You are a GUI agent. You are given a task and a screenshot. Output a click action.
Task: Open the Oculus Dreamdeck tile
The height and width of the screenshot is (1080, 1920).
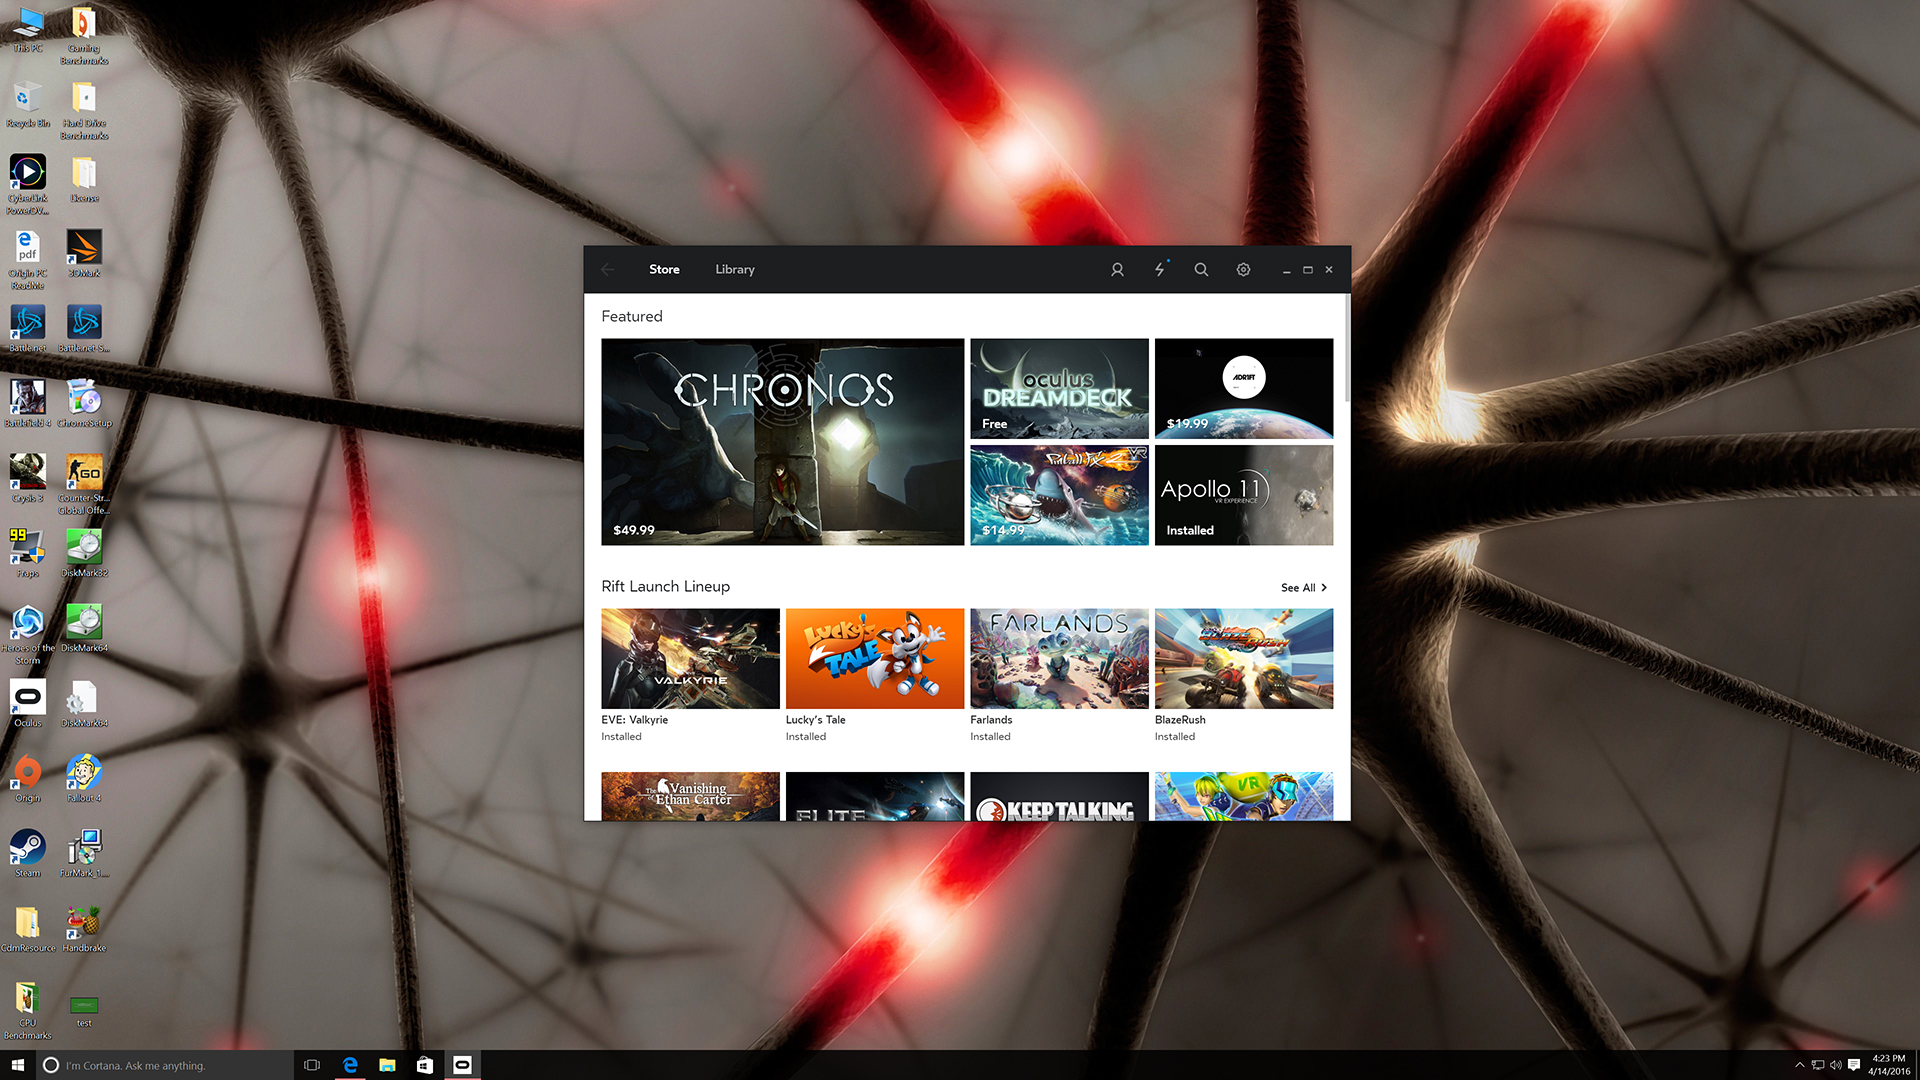1059,388
